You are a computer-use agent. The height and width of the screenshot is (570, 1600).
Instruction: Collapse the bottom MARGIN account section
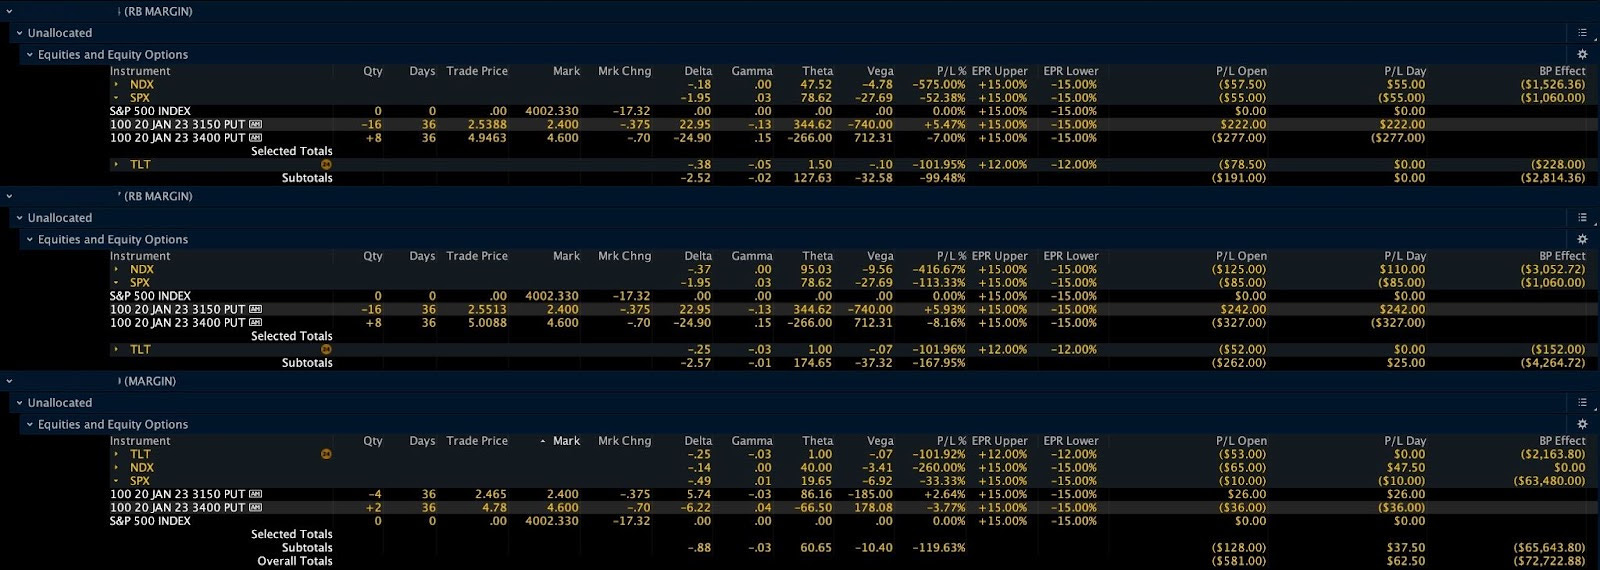[9, 382]
